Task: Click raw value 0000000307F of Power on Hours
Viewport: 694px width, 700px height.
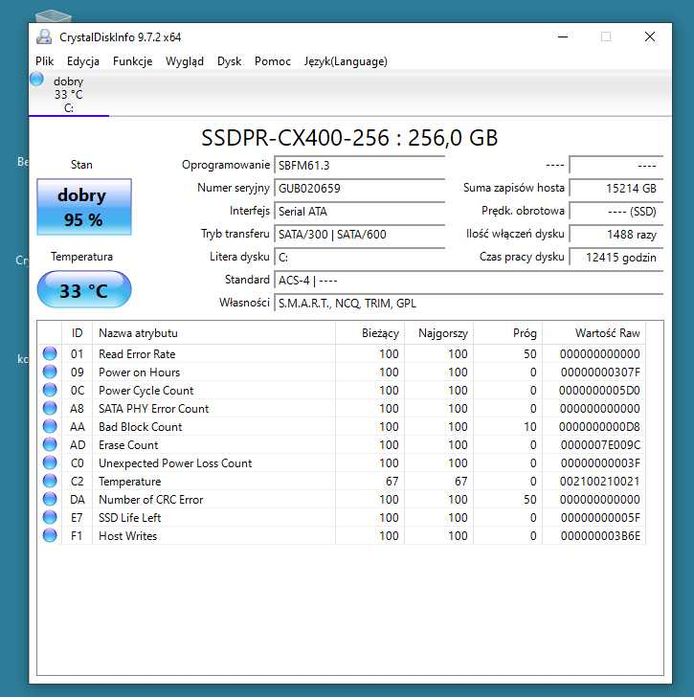Action: pos(600,372)
